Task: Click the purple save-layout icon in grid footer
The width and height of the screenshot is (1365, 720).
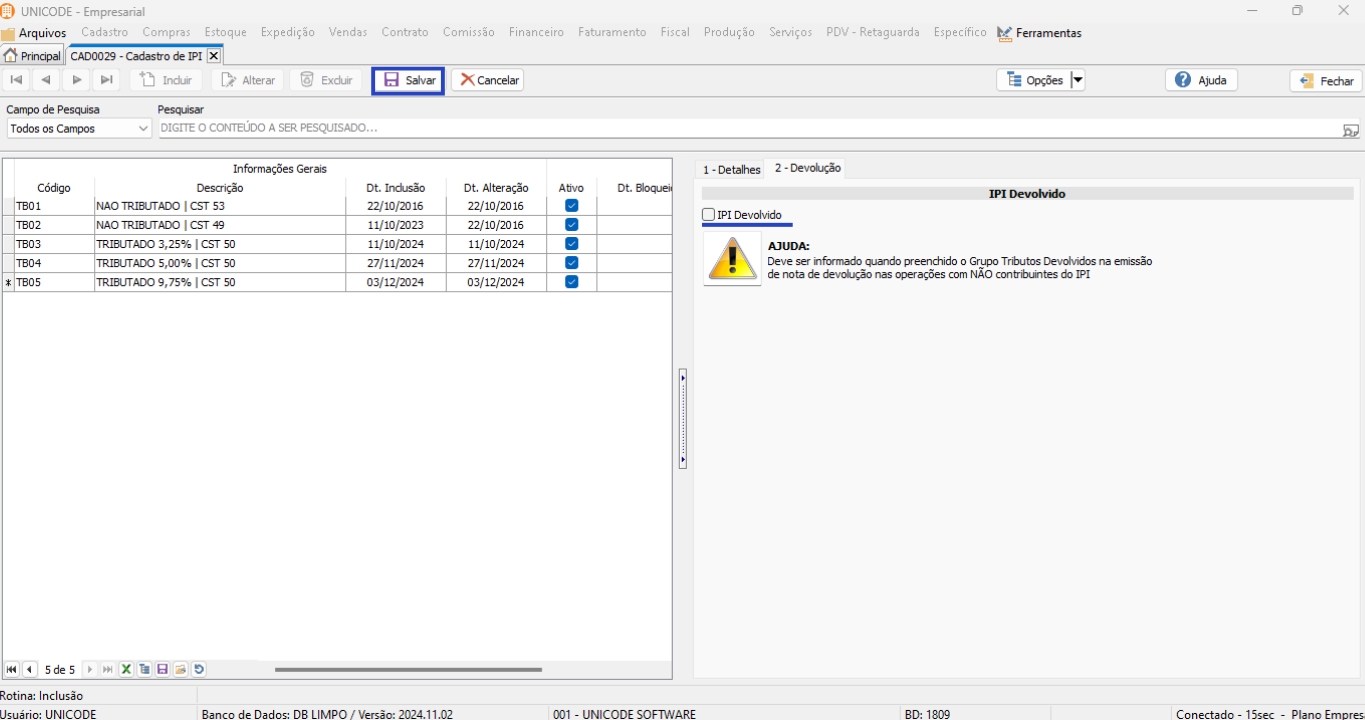Action: (163, 670)
